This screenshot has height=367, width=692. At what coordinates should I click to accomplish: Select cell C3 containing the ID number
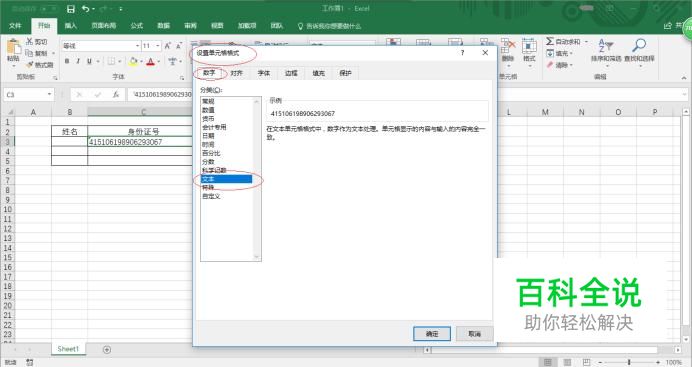[x=139, y=142]
